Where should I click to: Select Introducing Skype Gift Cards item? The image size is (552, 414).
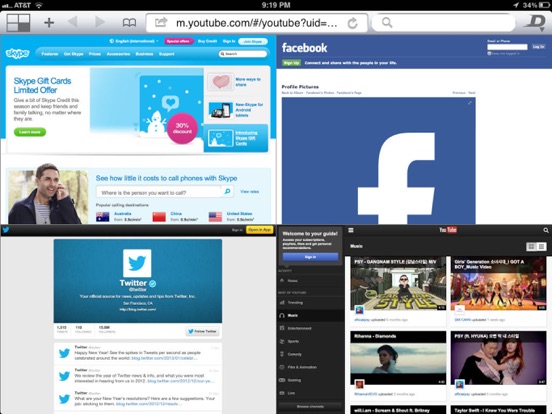pyautogui.click(x=236, y=138)
